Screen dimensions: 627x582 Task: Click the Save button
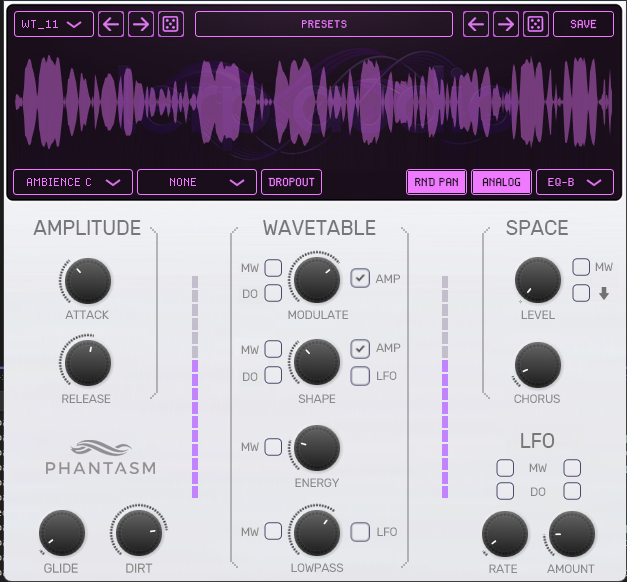click(x=583, y=24)
